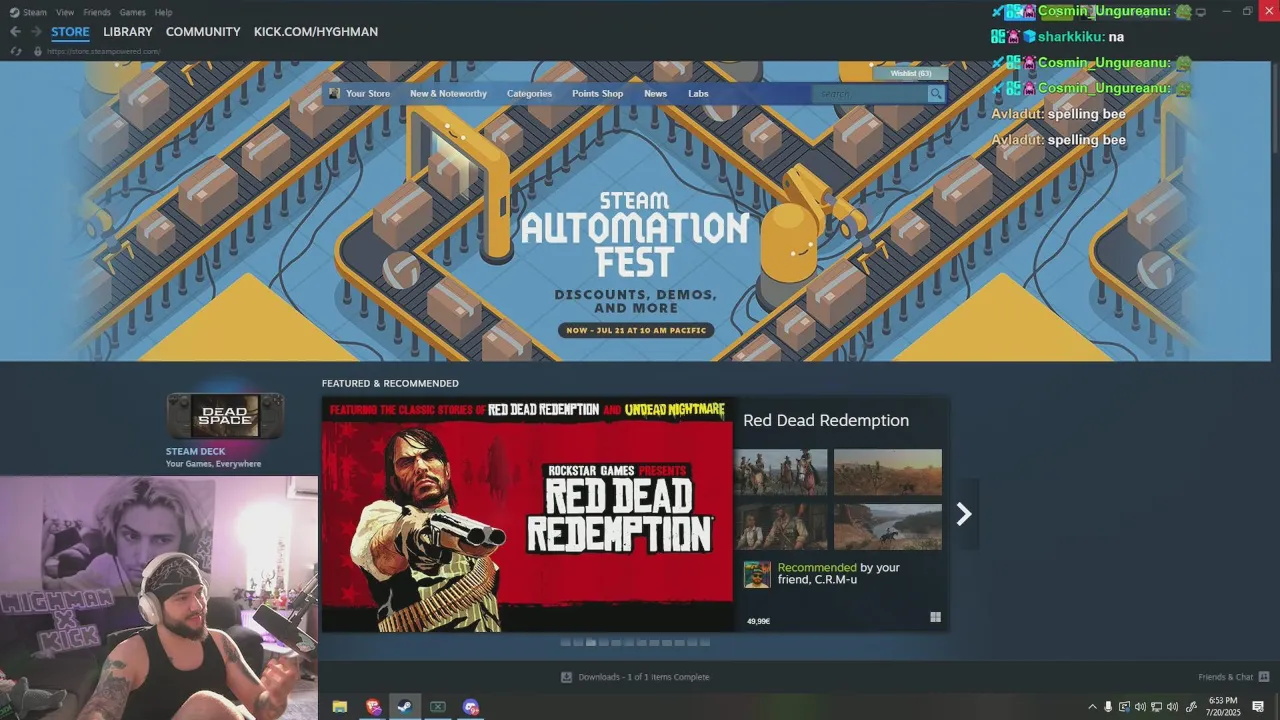
Task: Click the store URL address text
Action: coord(103,51)
